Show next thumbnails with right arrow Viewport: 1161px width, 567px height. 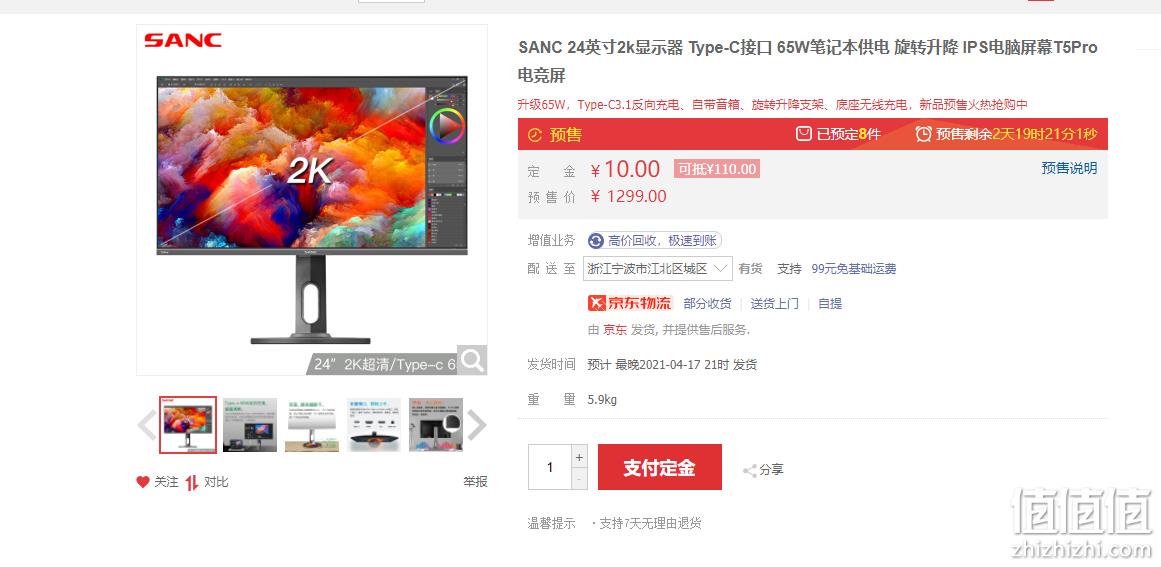coord(477,425)
